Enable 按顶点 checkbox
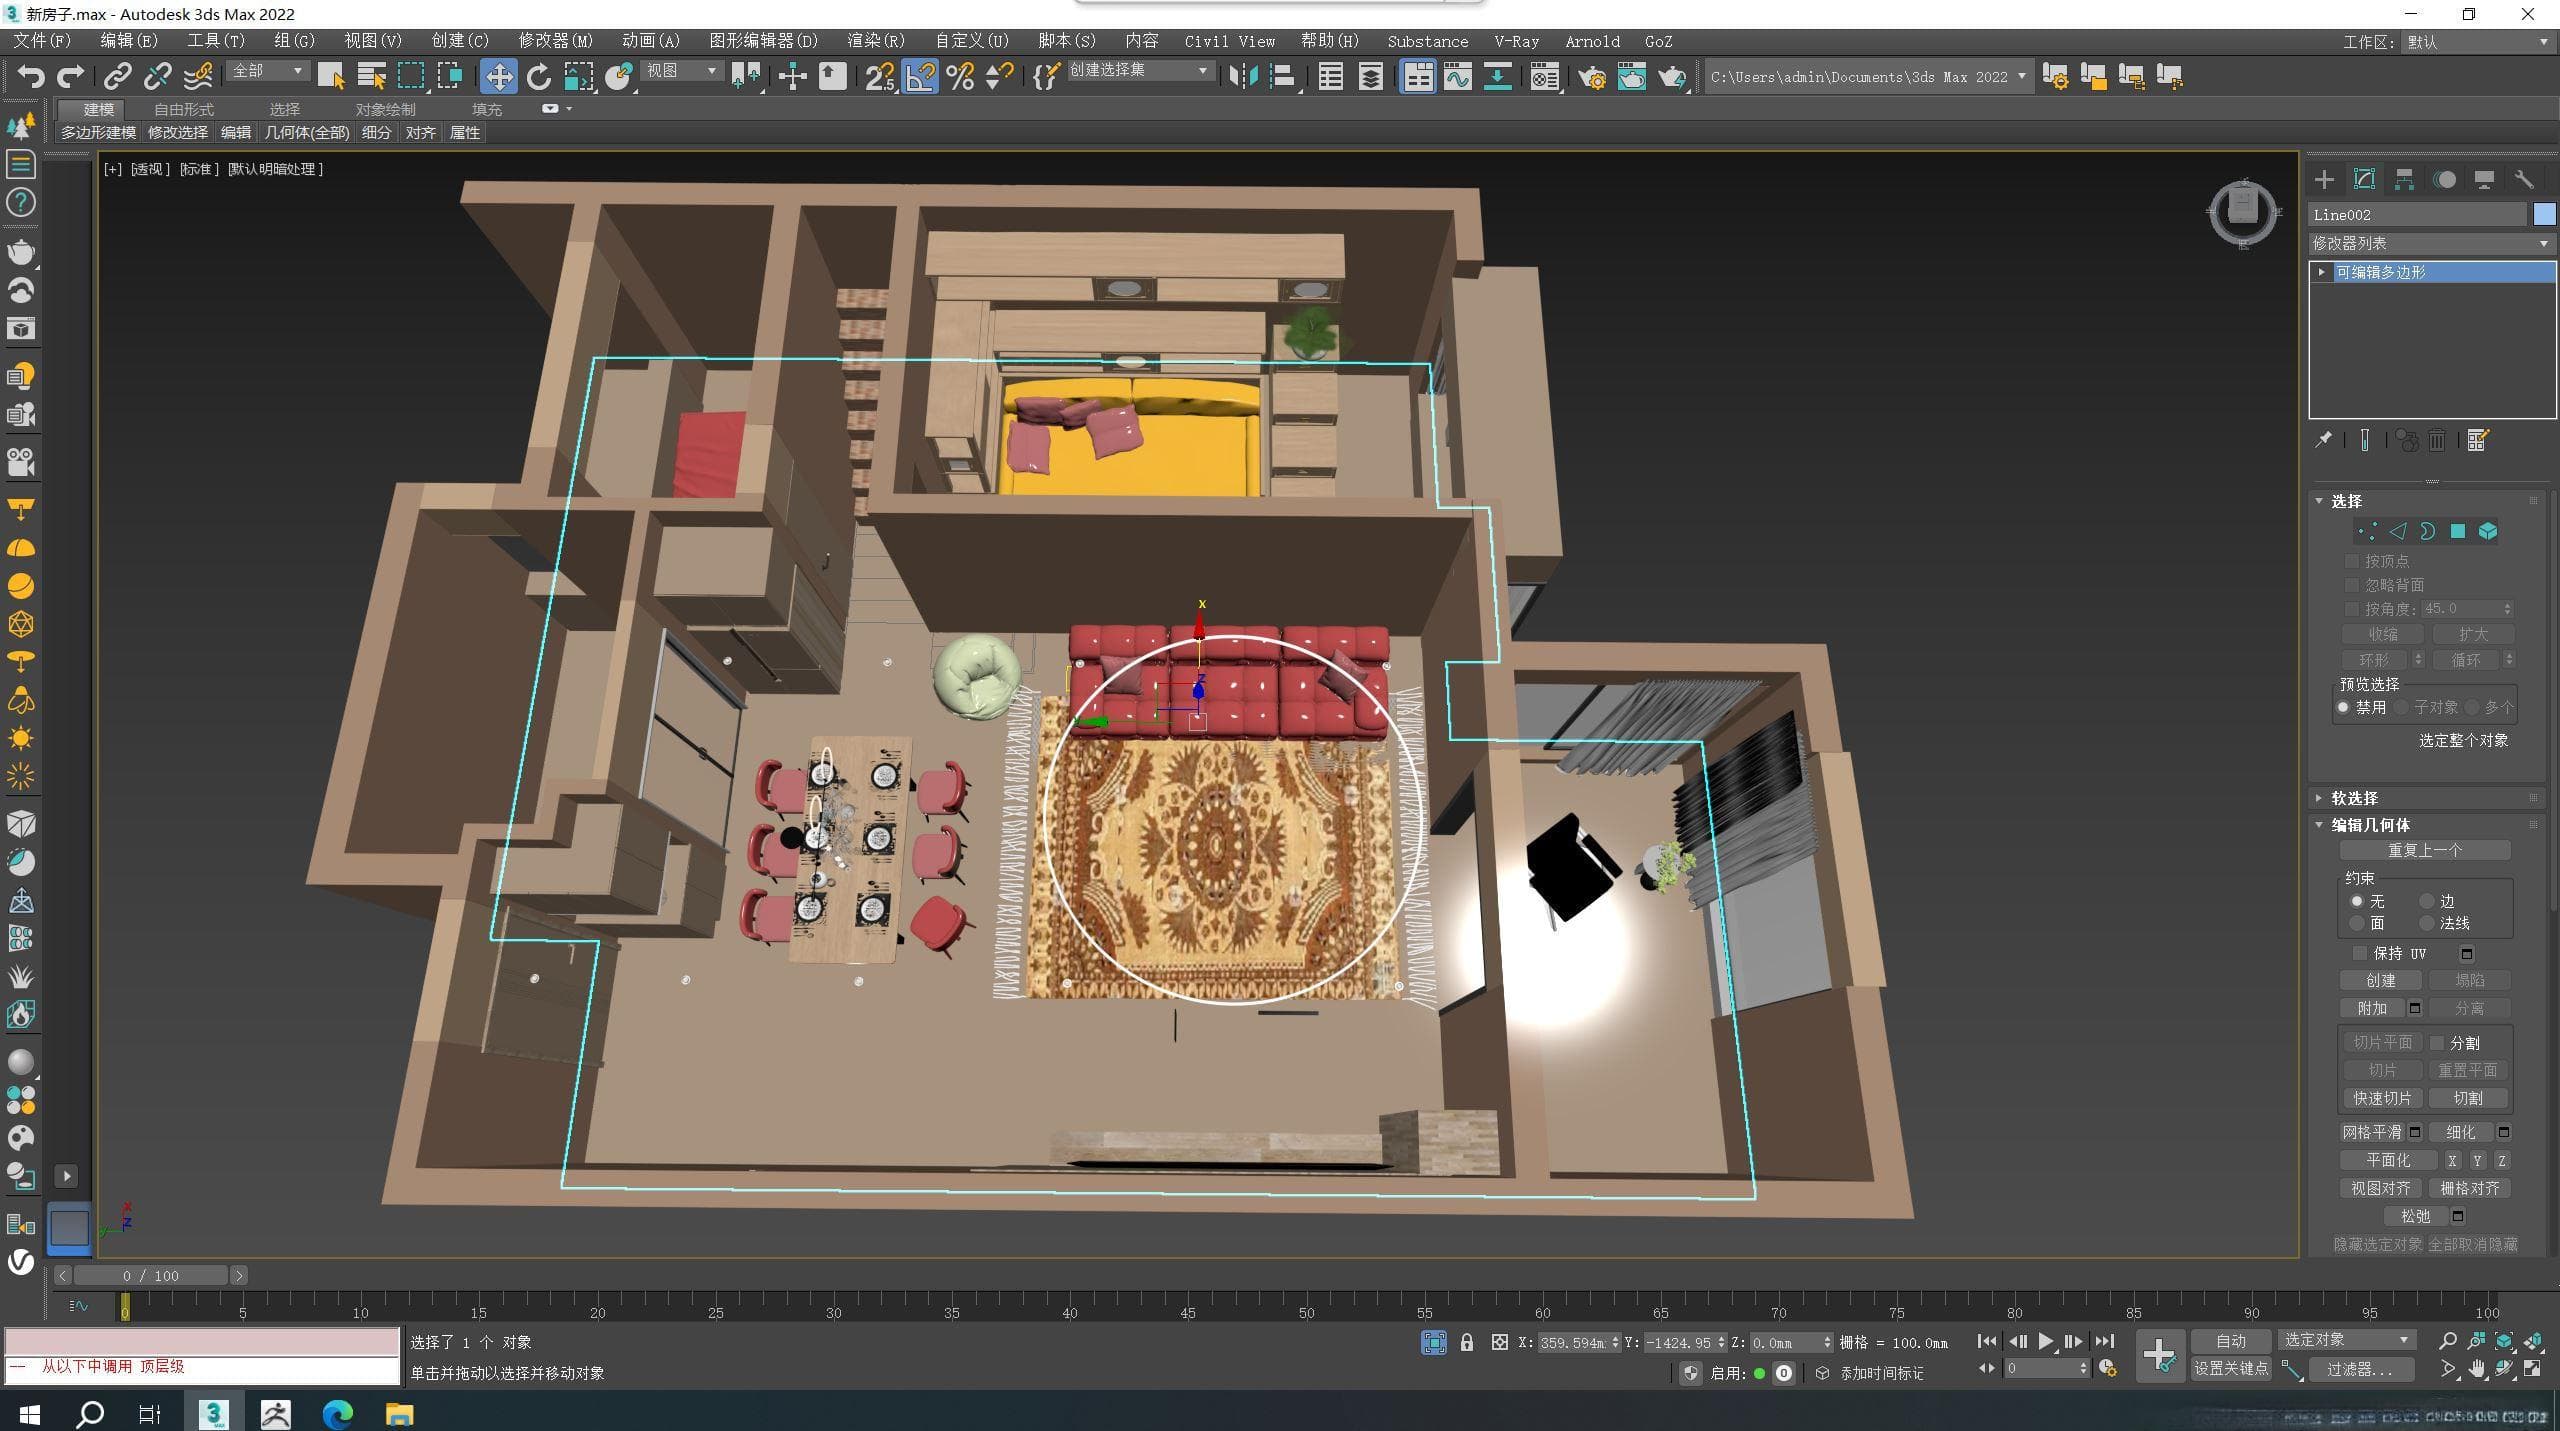 pyautogui.click(x=2352, y=561)
